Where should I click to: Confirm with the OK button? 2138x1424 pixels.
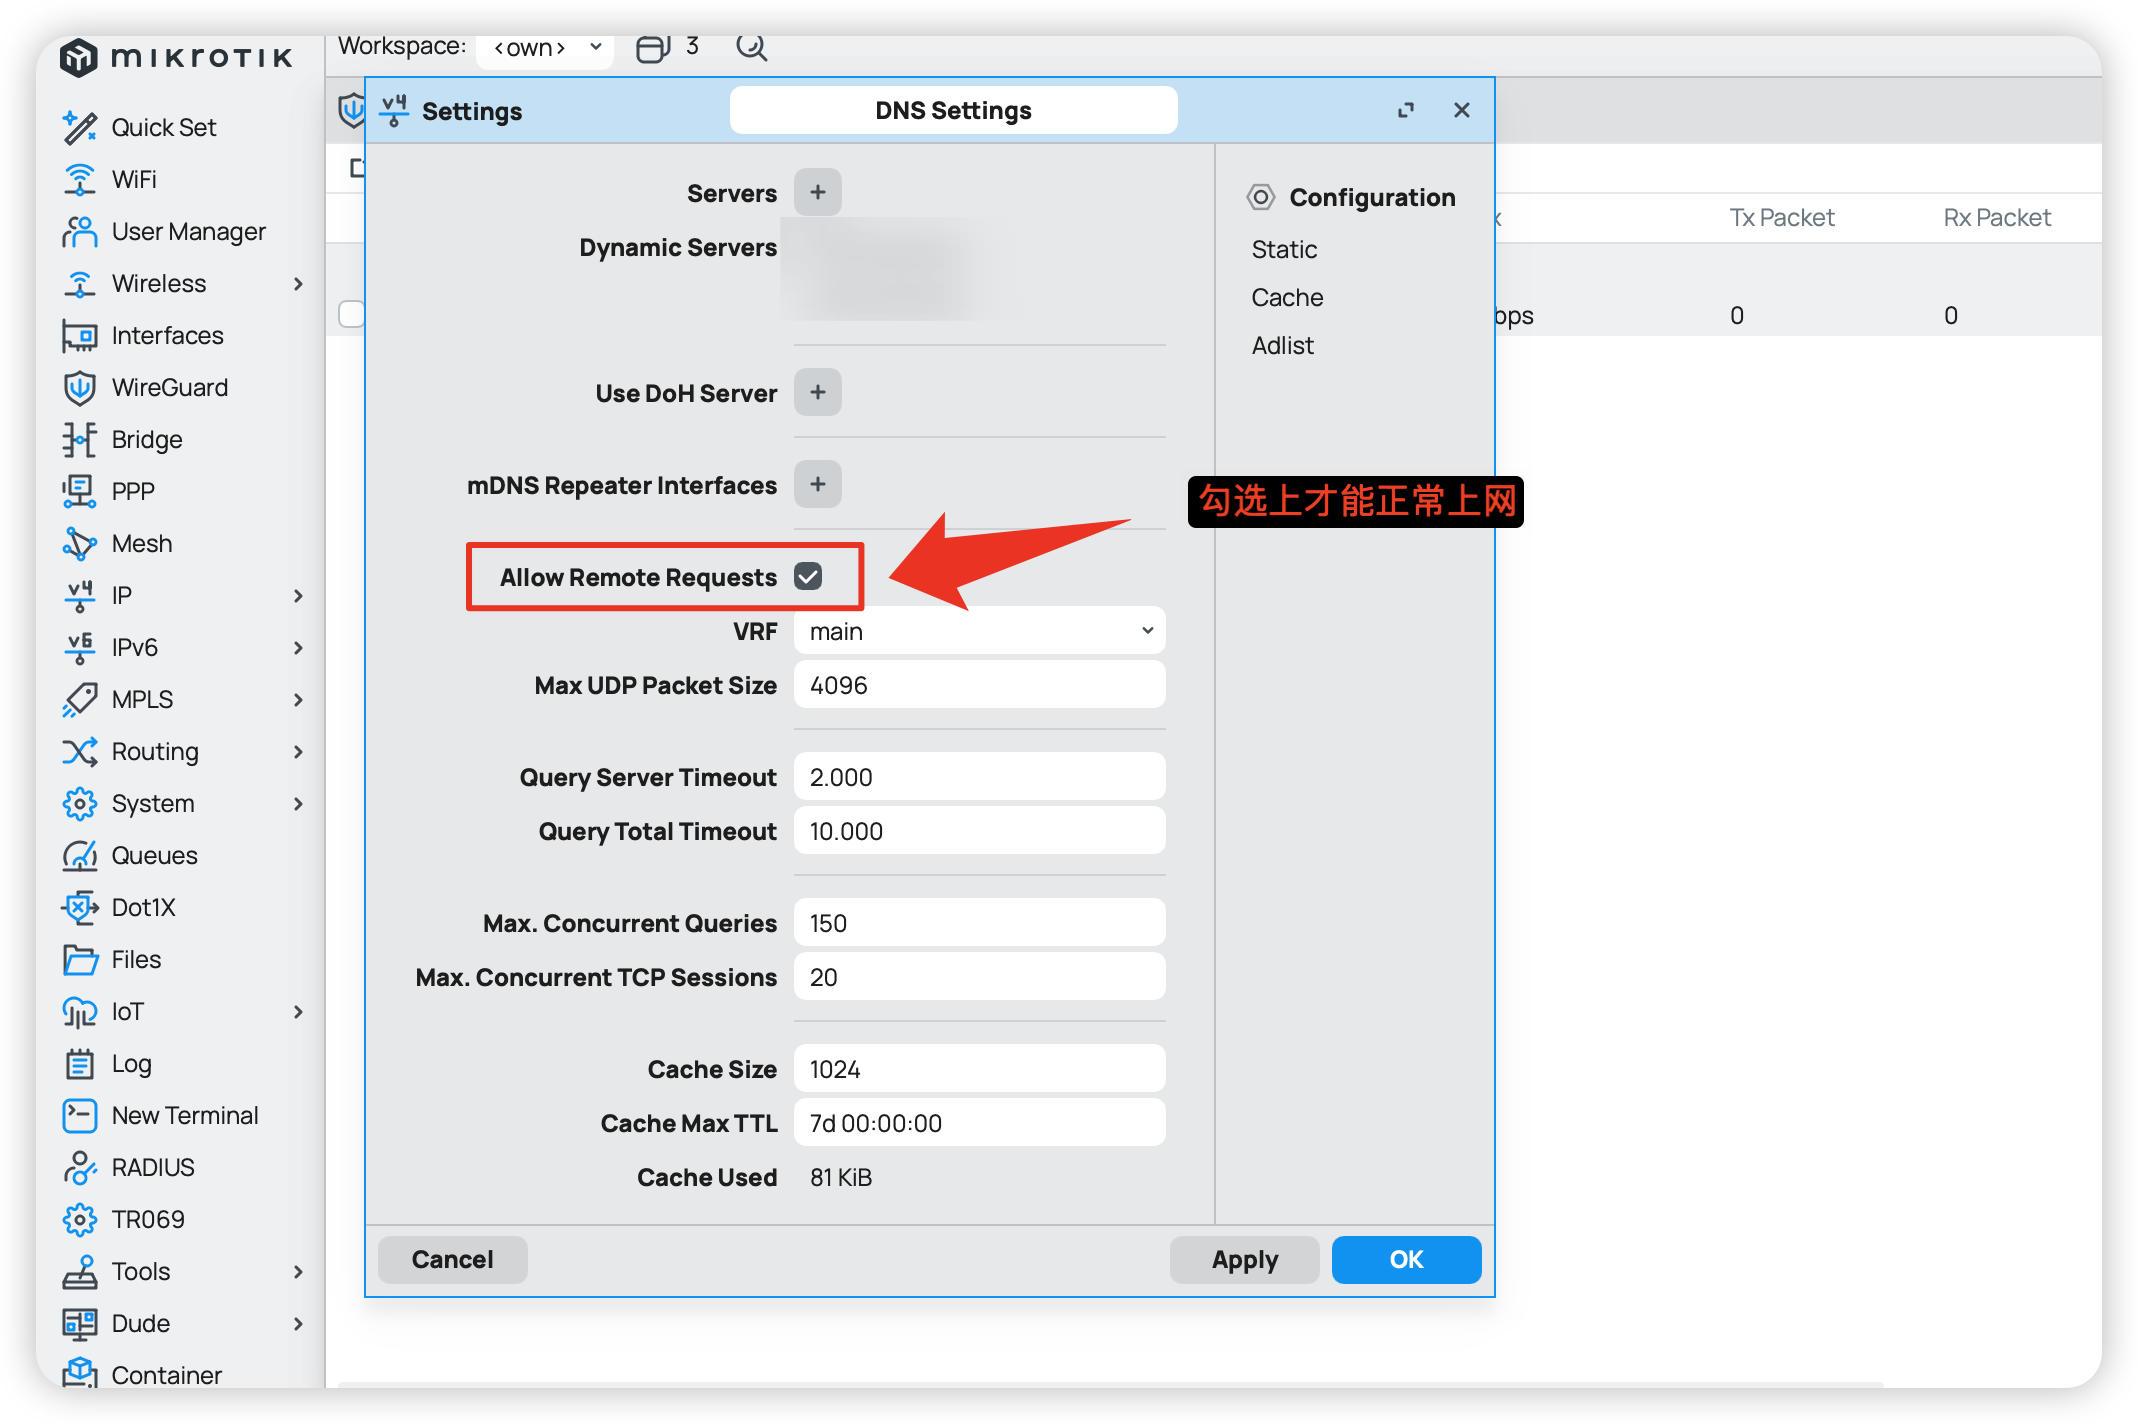click(x=1406, y=1259)
